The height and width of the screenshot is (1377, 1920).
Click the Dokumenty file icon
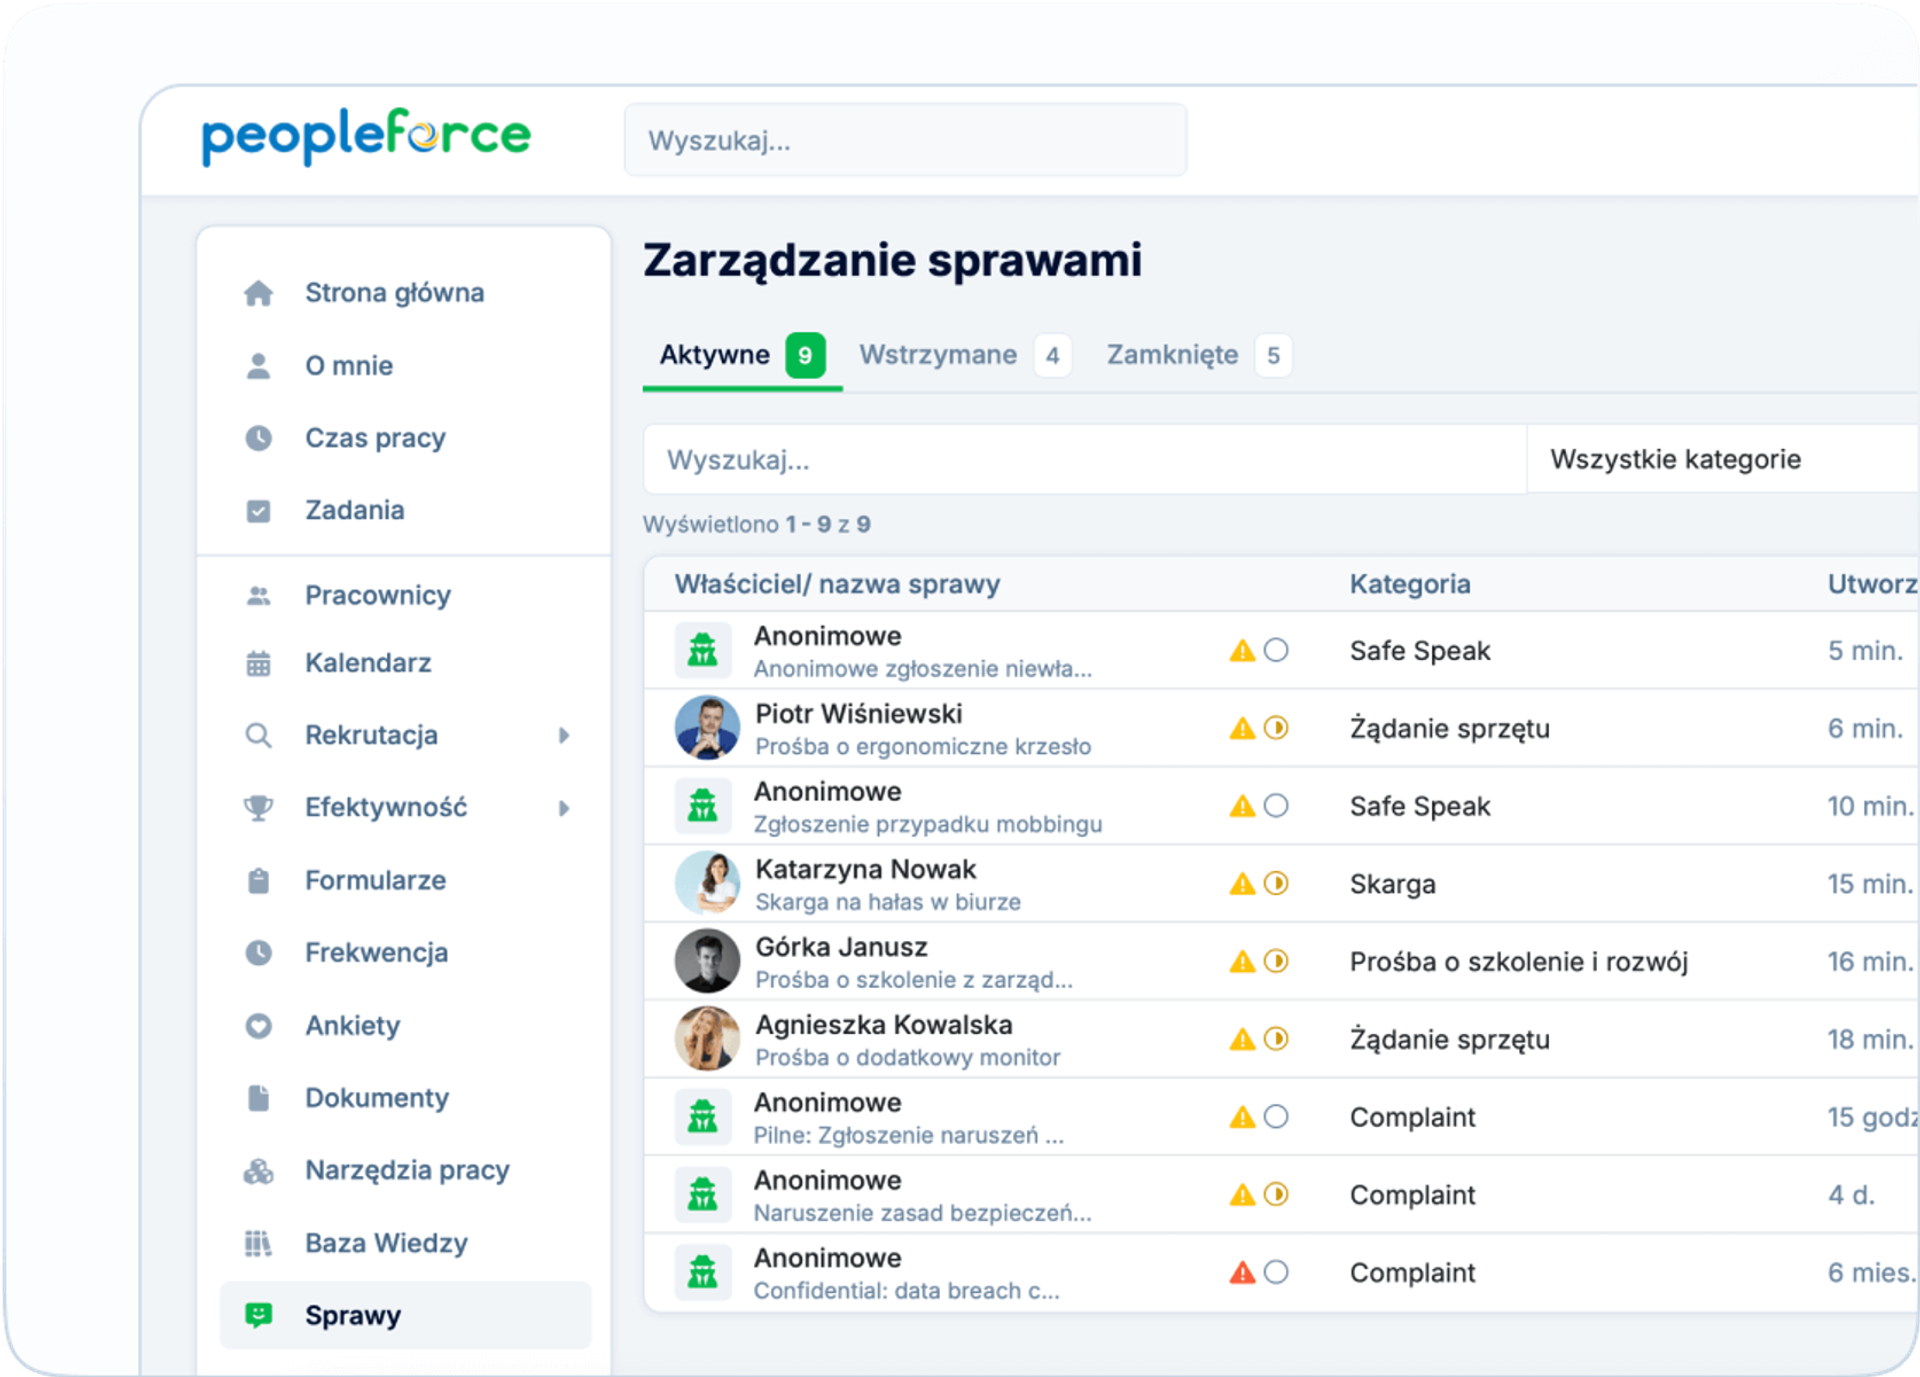(259, 1098)
